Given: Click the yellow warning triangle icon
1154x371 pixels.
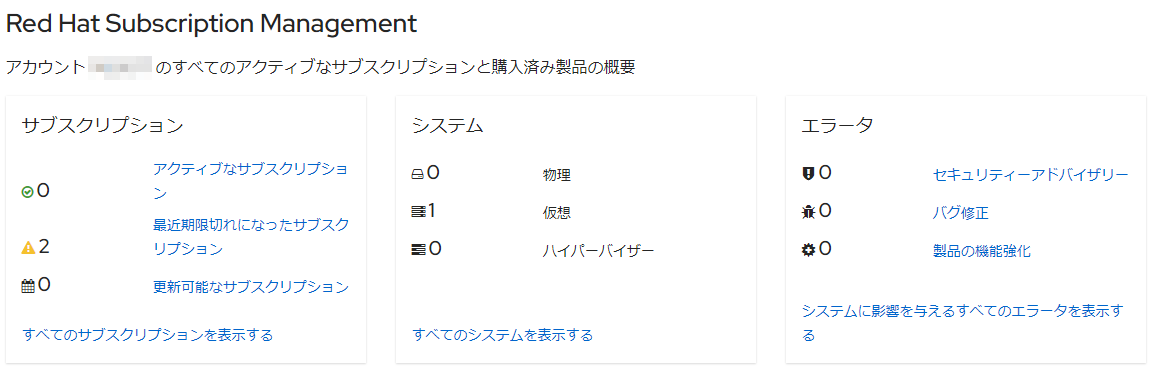Looking at the screenshot, I should pyautogui.click(x=29, y=248).
